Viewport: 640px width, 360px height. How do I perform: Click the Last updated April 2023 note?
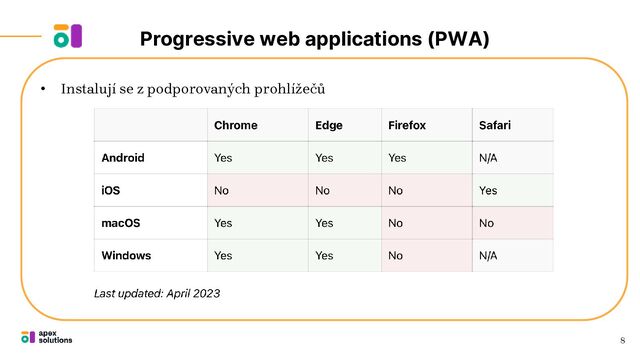click(x=157, y=293)
